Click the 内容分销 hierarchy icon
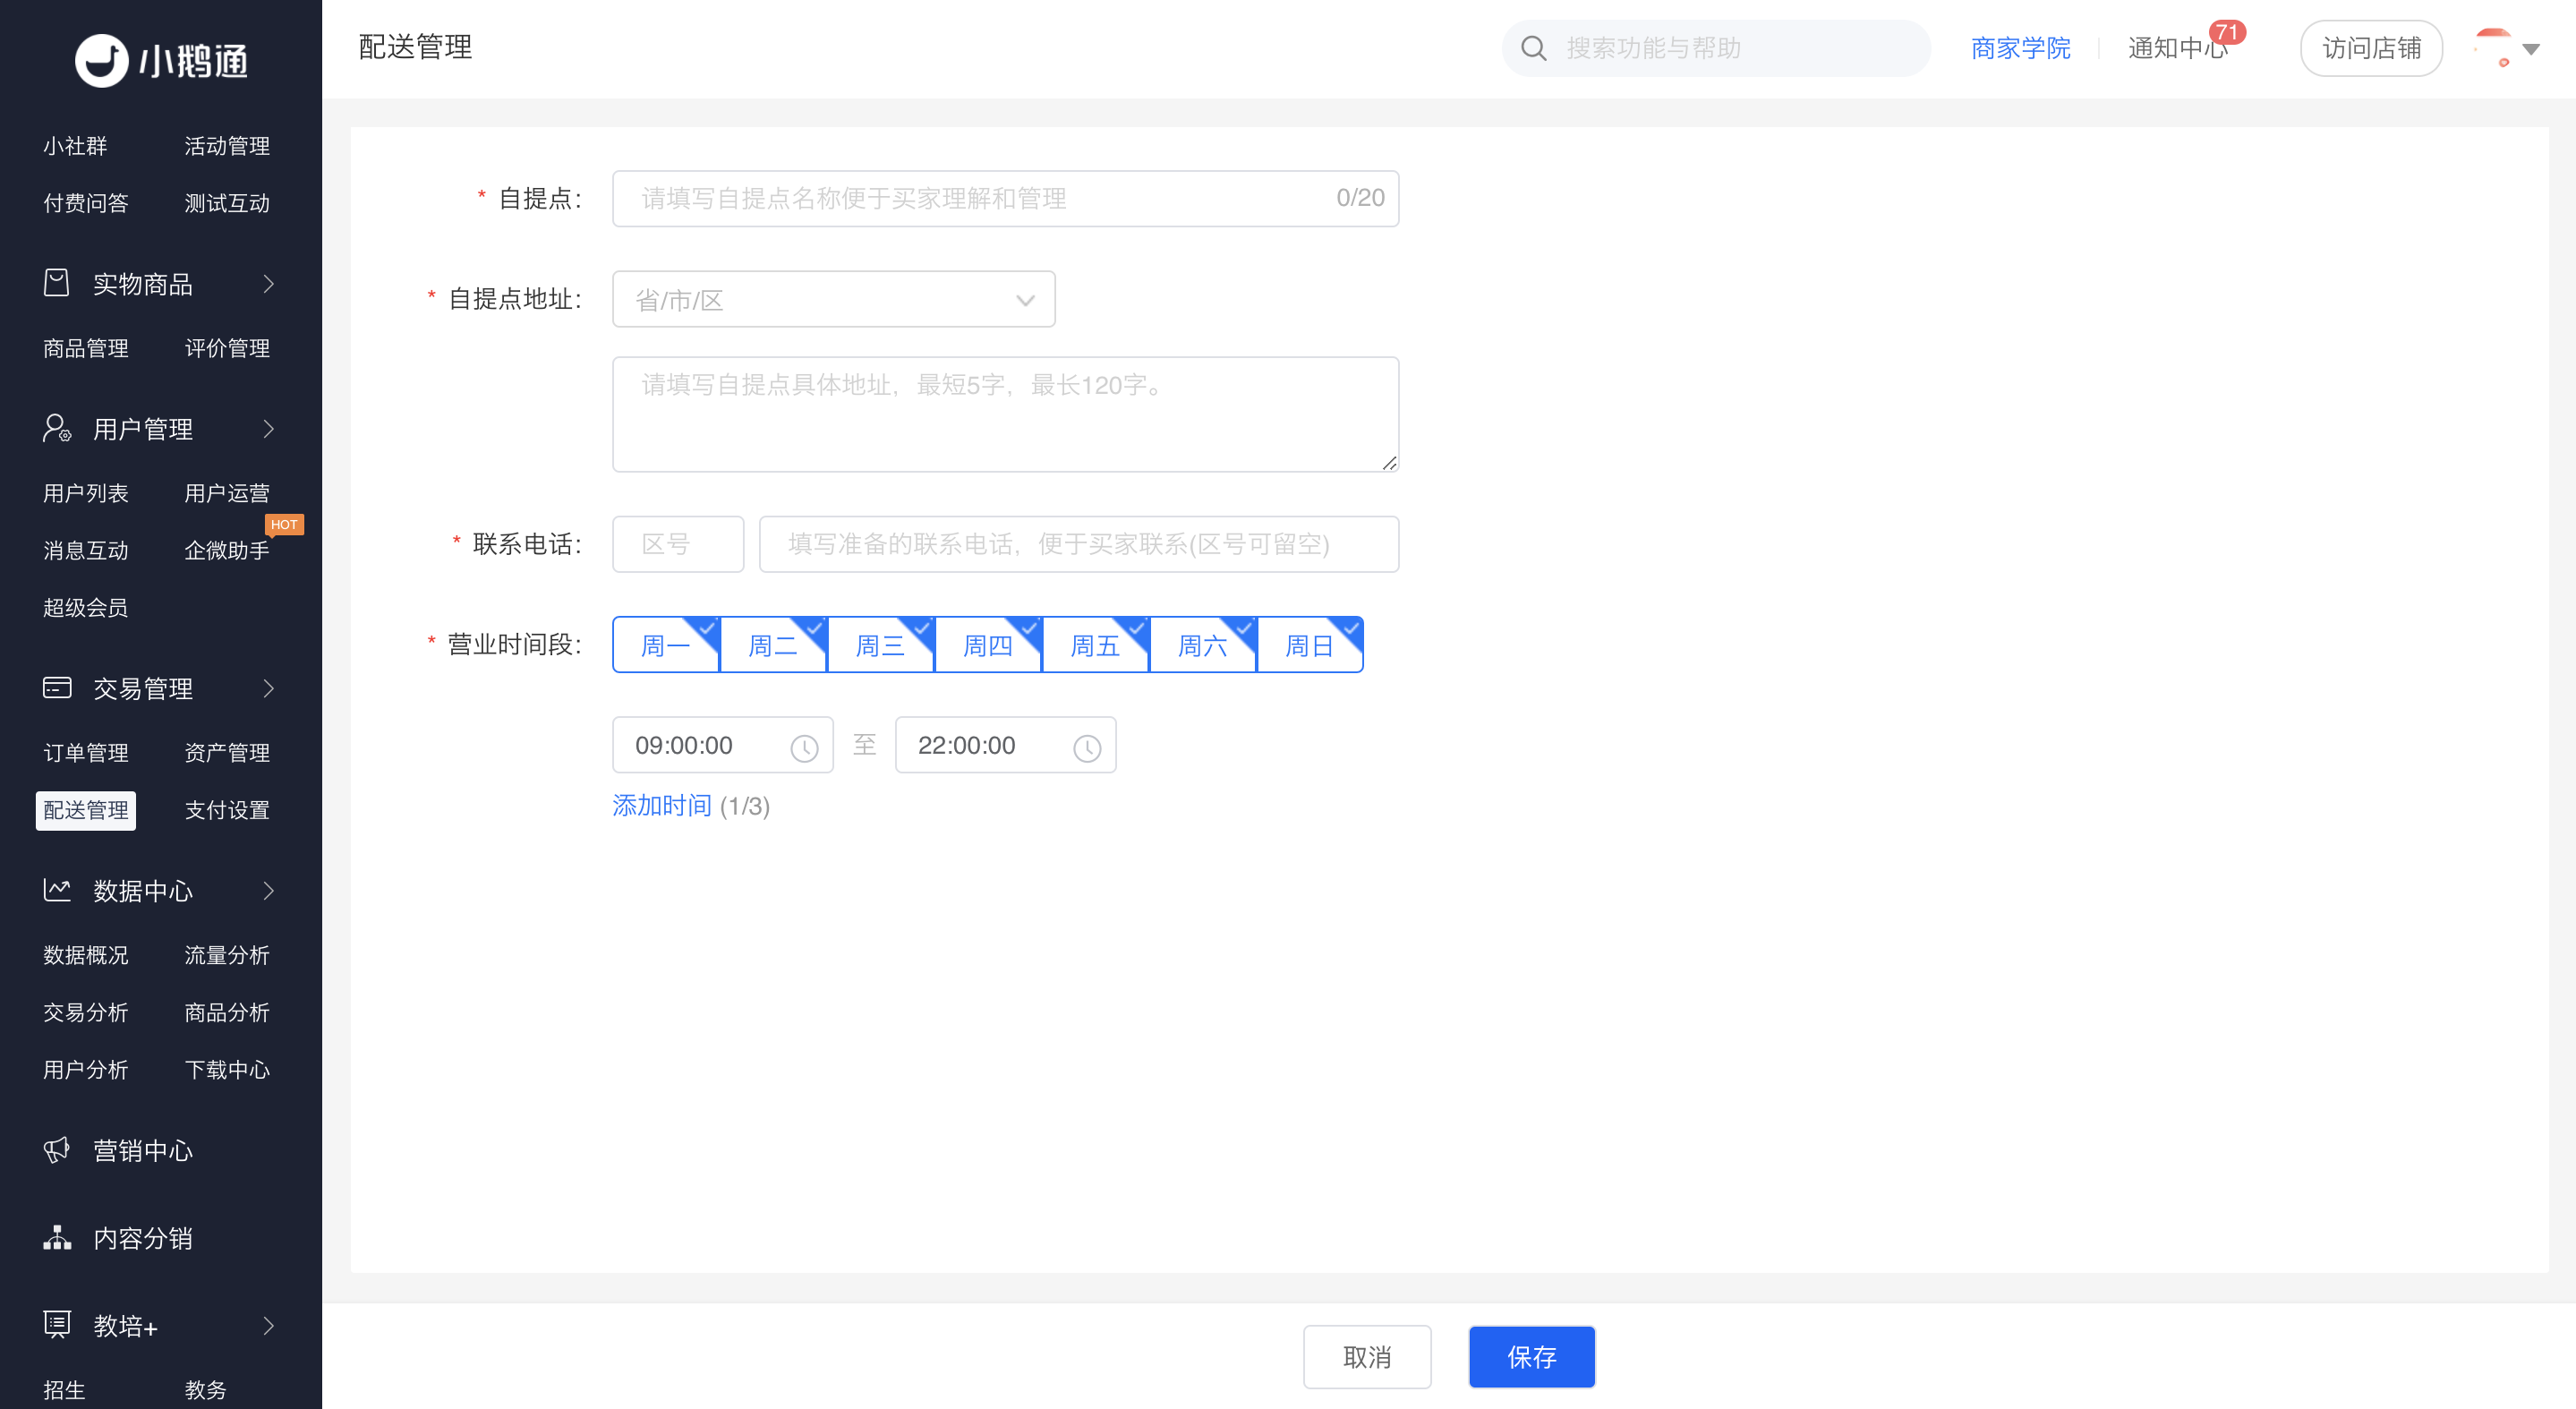 point(57,1238)
